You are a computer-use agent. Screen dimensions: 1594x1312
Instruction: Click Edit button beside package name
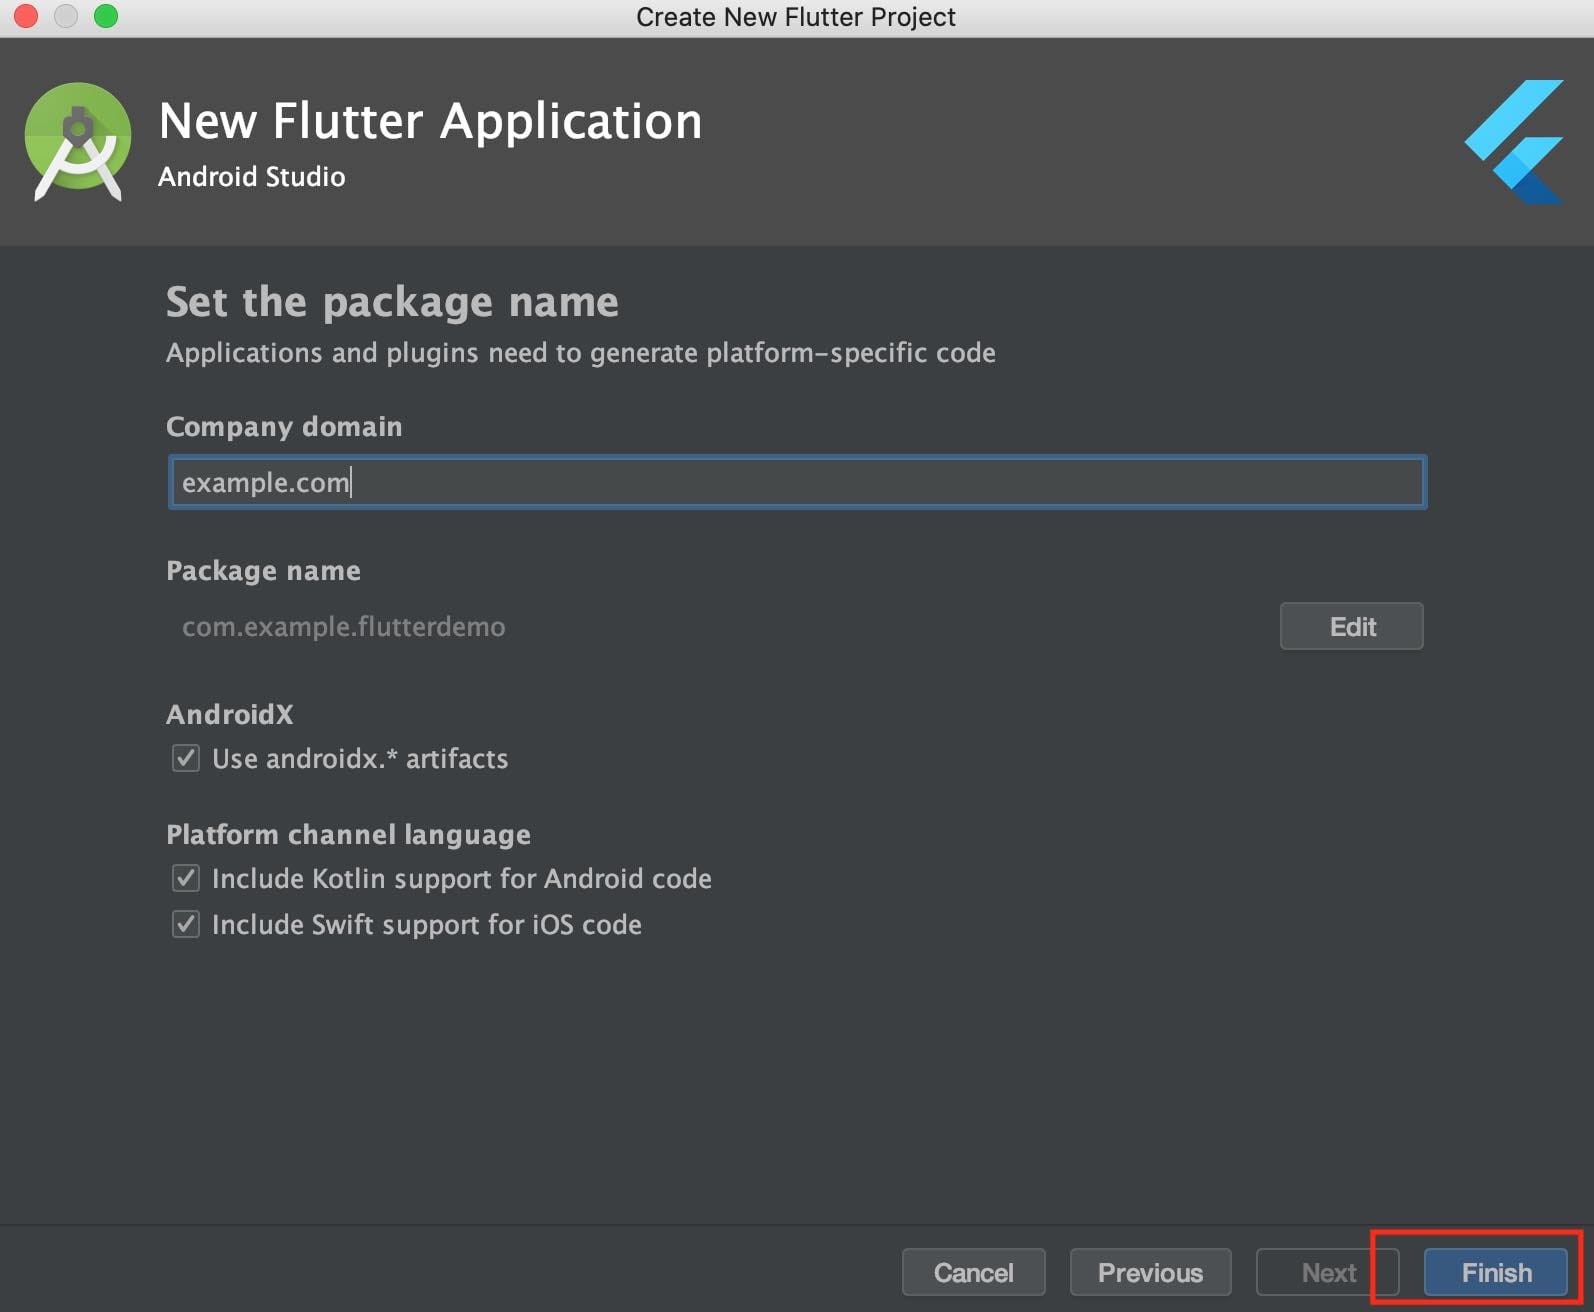(x=1352, y=626)
